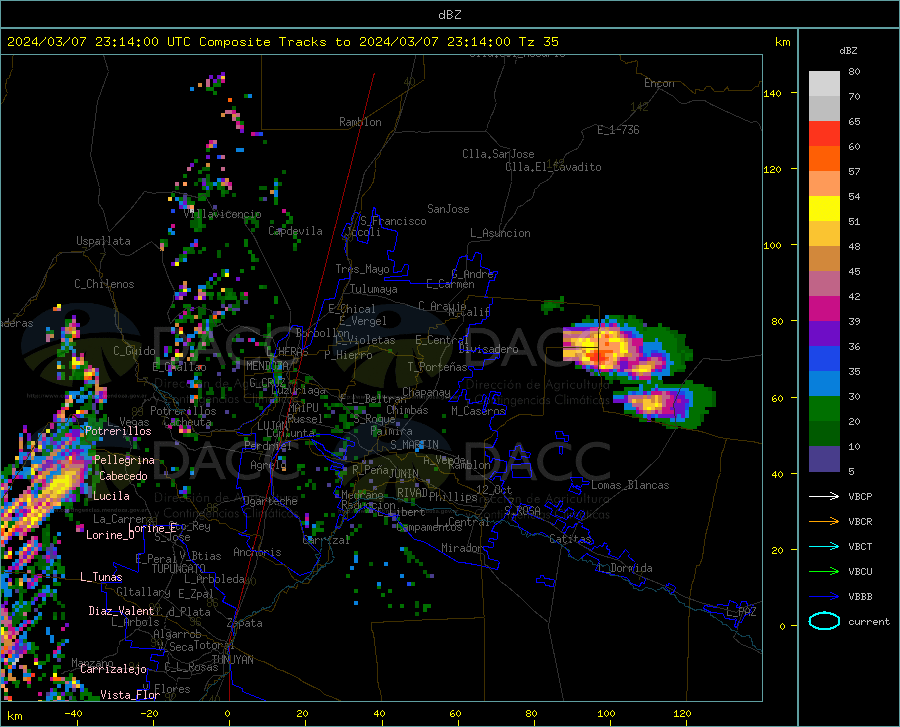900x727 pixels.
Task: Click the orange VBCR arrow in legend
Action: coord(824,522)
